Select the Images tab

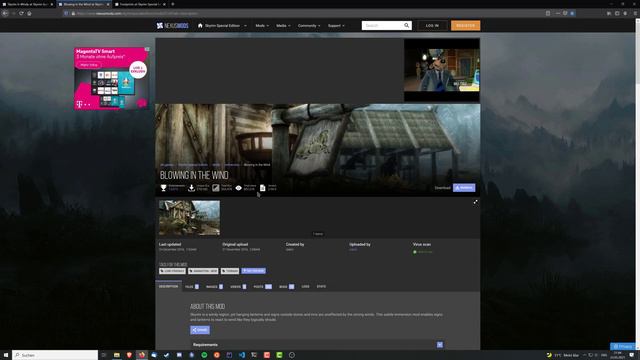(214, 287)
